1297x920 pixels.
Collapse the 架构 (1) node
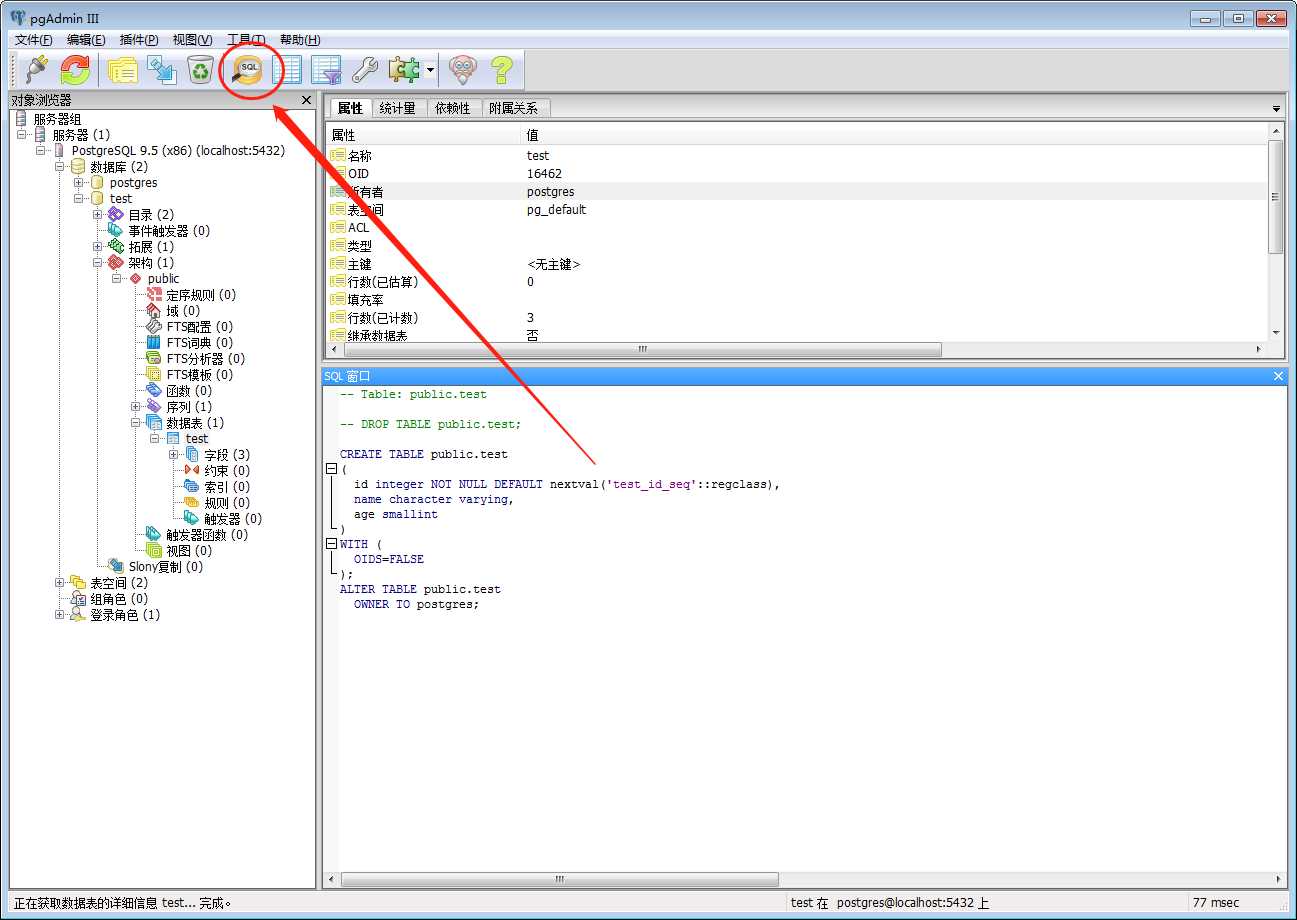(98, 263)
